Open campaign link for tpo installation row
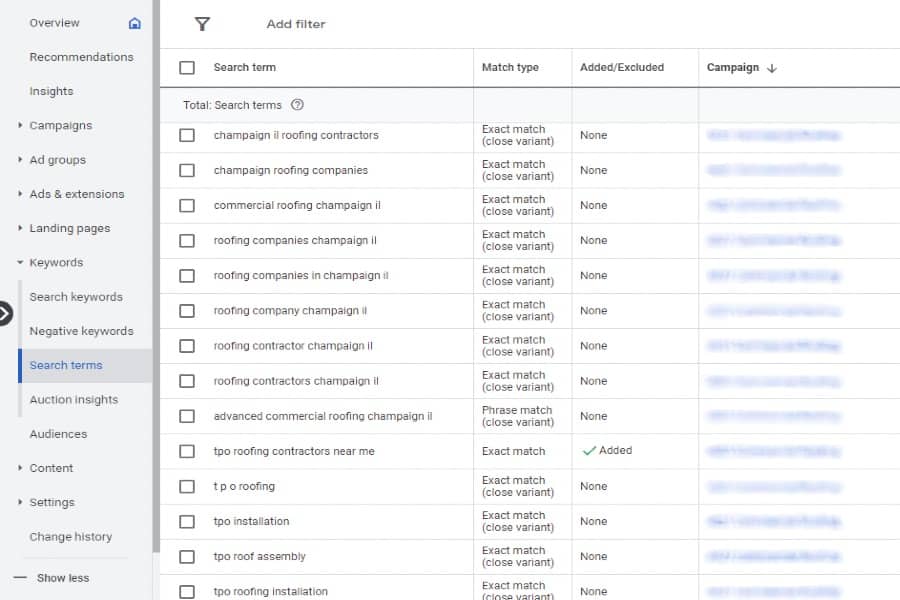Viewport: 900px width, 600px height. pos(774,521)
